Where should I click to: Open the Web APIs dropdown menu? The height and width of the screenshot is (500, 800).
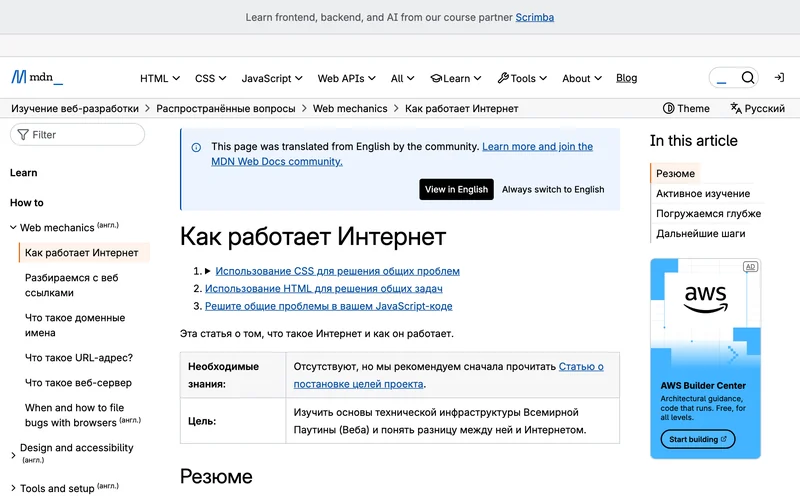coord(346,78)
